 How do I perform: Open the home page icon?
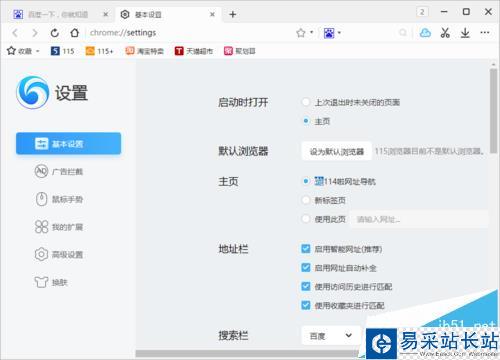75,33
